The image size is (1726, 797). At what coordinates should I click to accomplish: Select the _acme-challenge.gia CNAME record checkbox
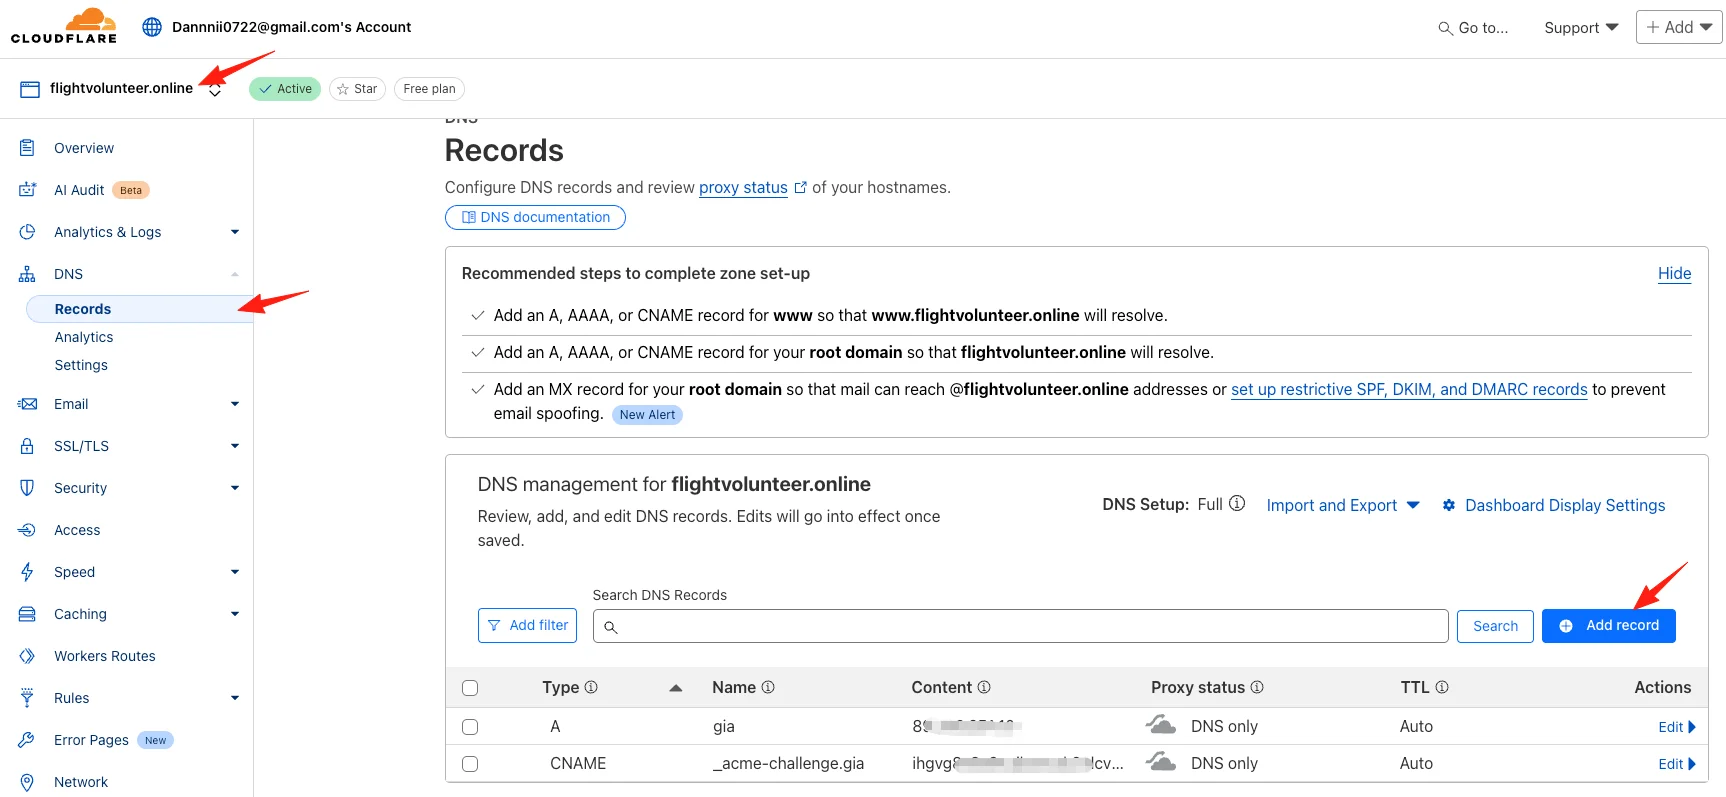coord(470,764)
